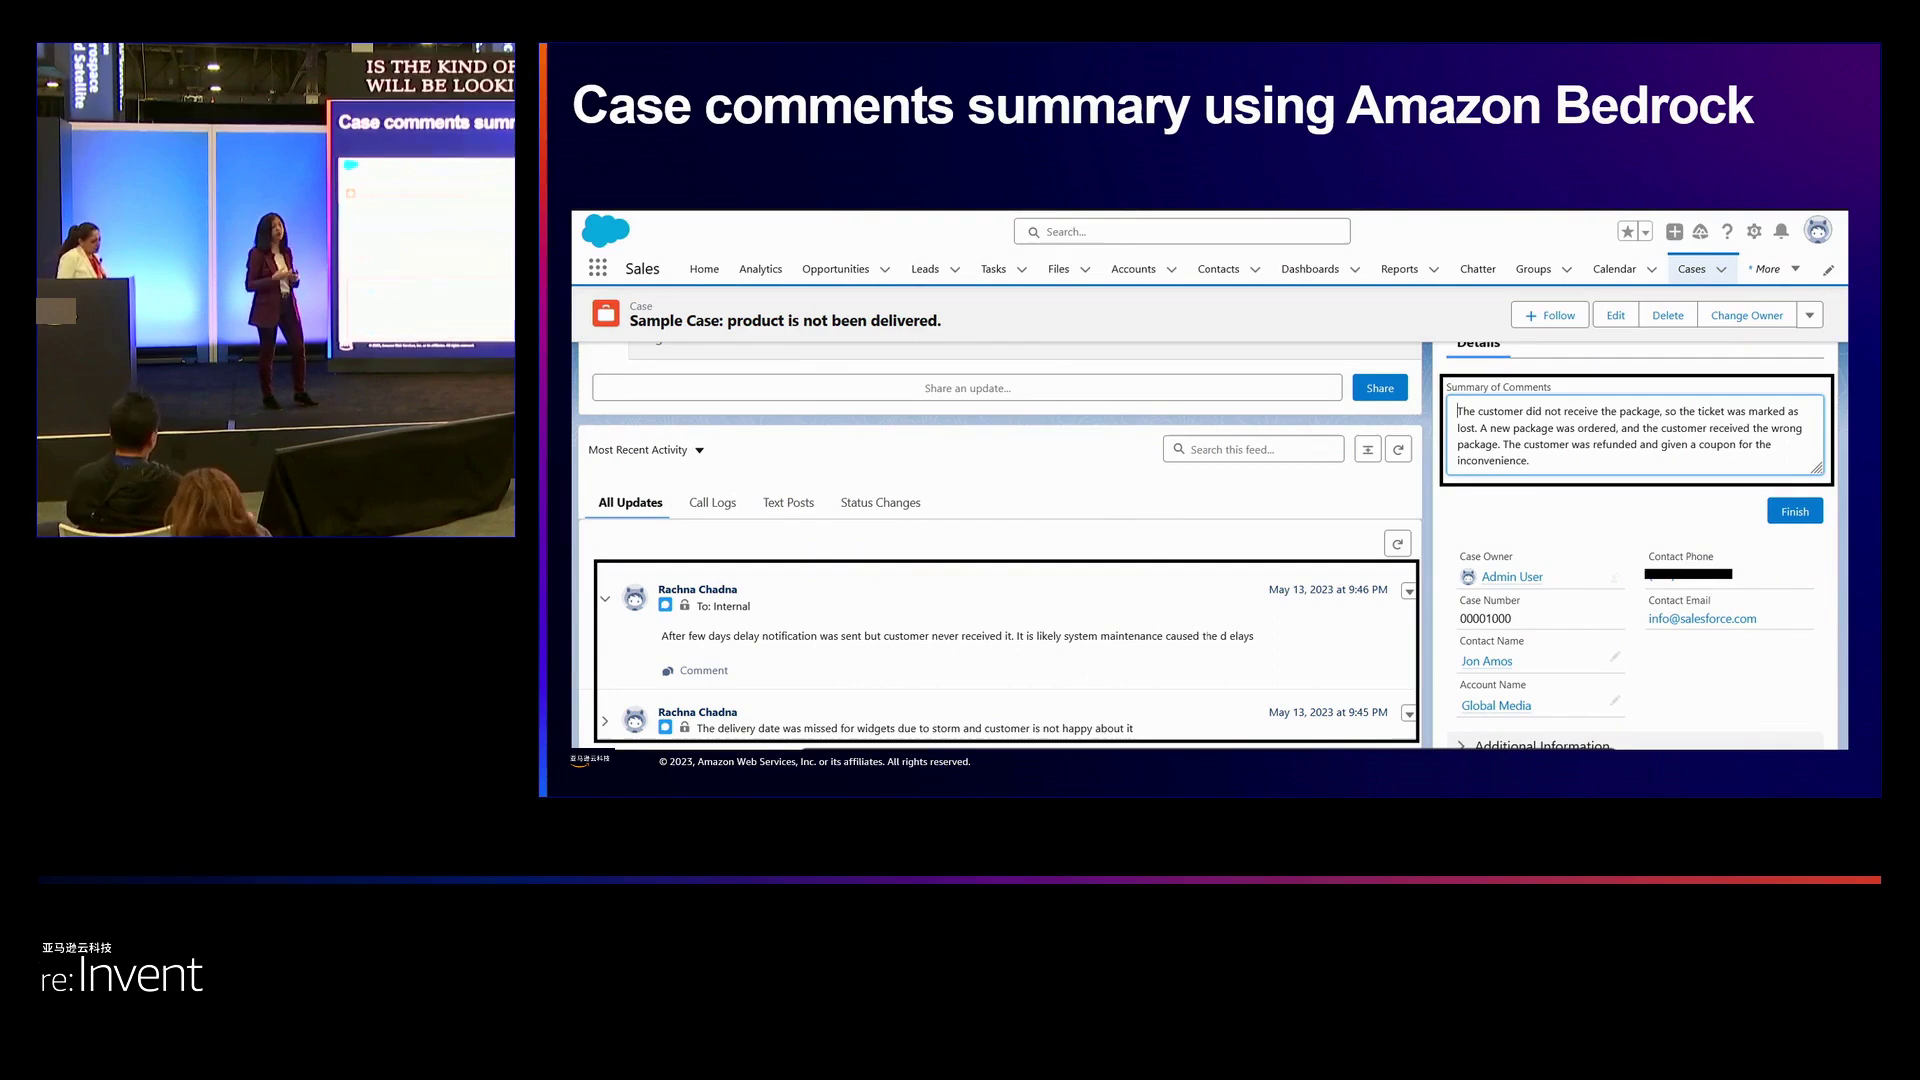This screenshot has height=1080, width=1920.
Task: Open the Reports tab
Action: pyautogui.click(x=1399, y=269)
